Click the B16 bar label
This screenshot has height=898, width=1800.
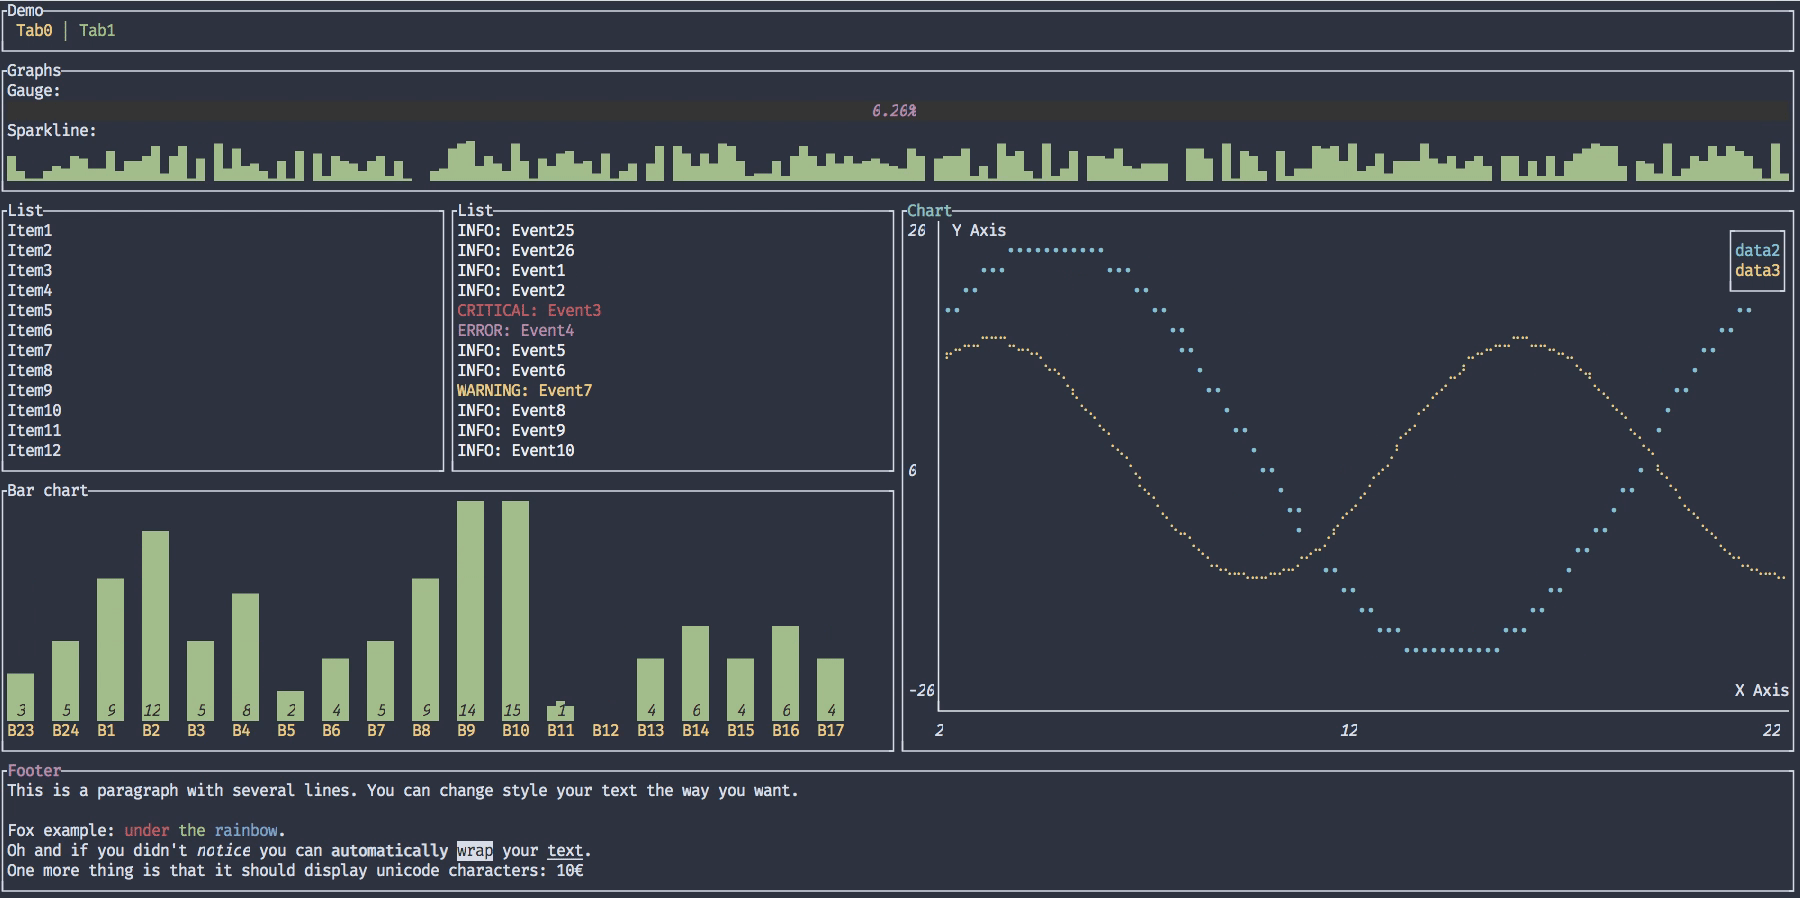[x=786, y=731]
